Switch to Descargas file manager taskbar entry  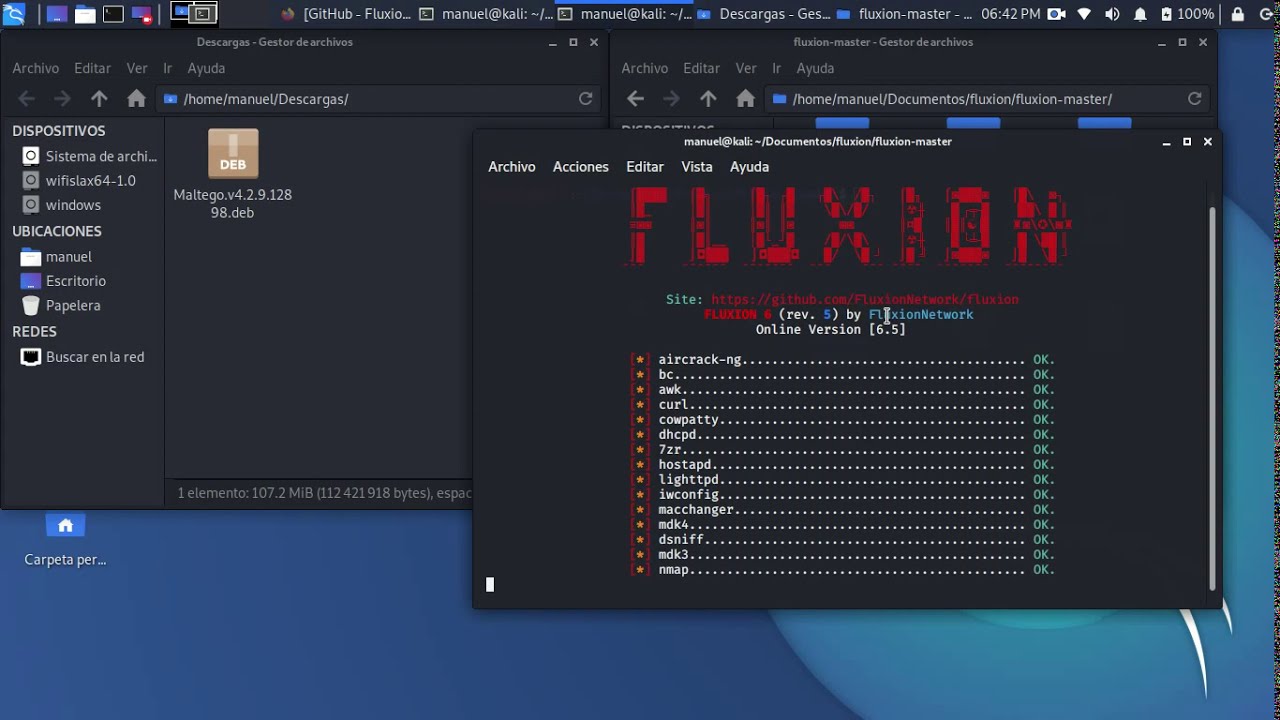(x=761, y=14)
